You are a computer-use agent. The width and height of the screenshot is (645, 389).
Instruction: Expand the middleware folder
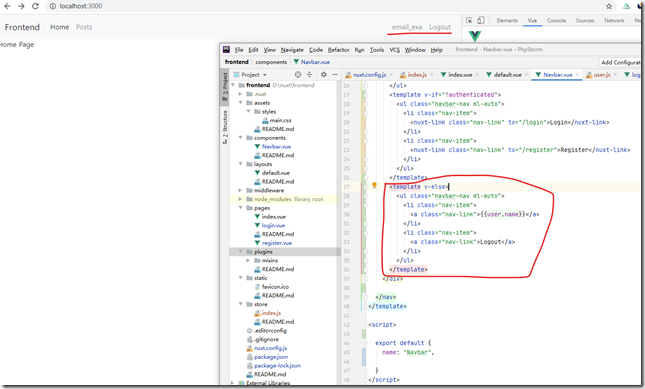(x=240, y=190)
